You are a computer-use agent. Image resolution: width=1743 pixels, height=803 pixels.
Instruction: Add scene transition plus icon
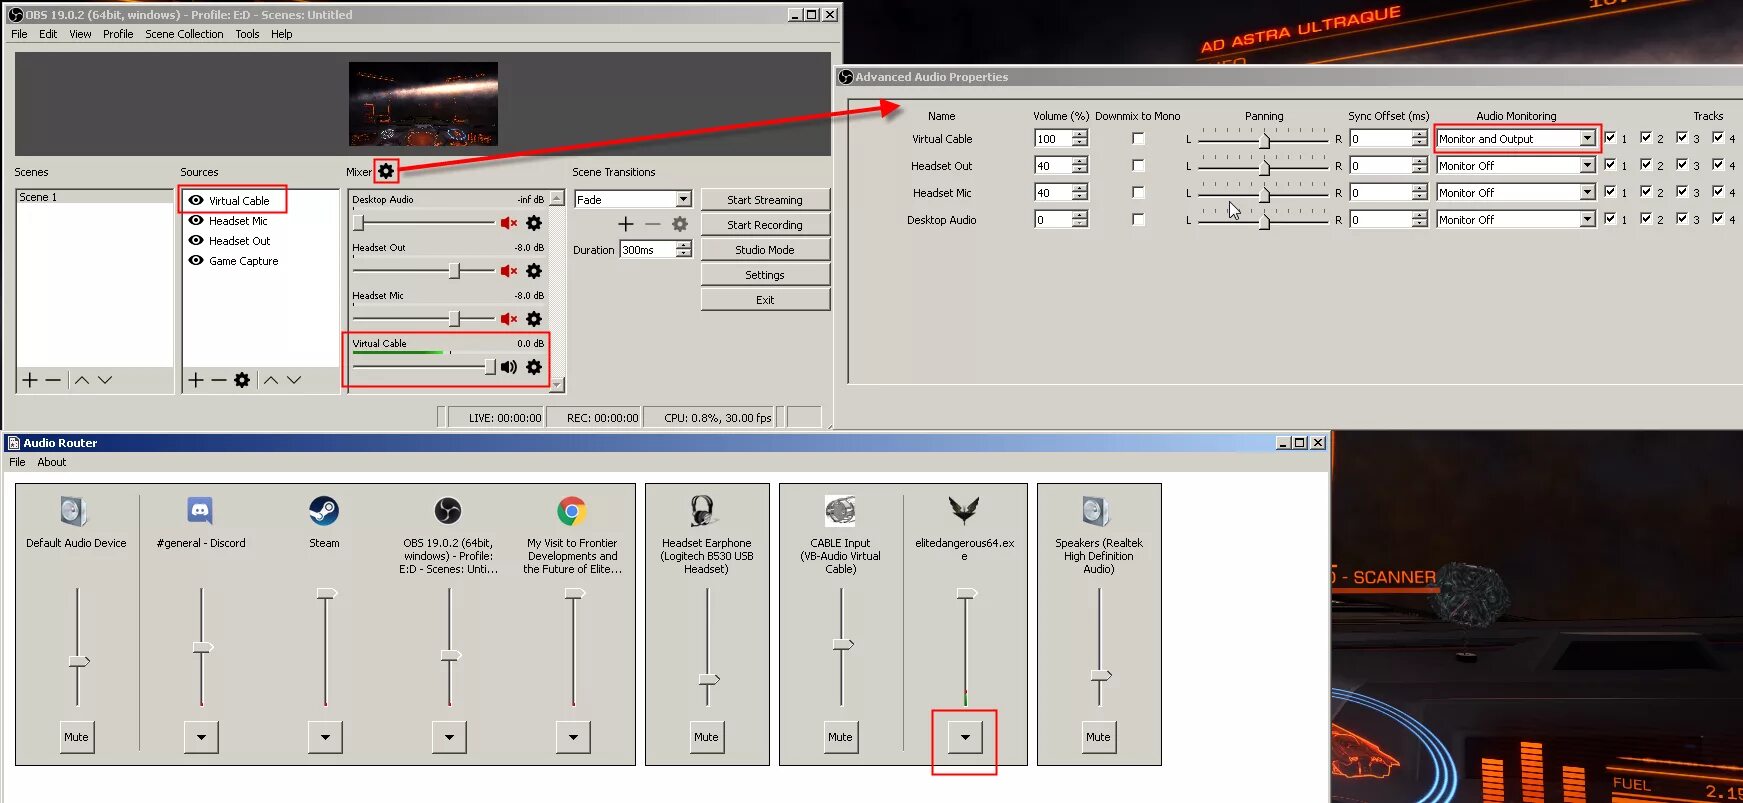tap(626, 224)
